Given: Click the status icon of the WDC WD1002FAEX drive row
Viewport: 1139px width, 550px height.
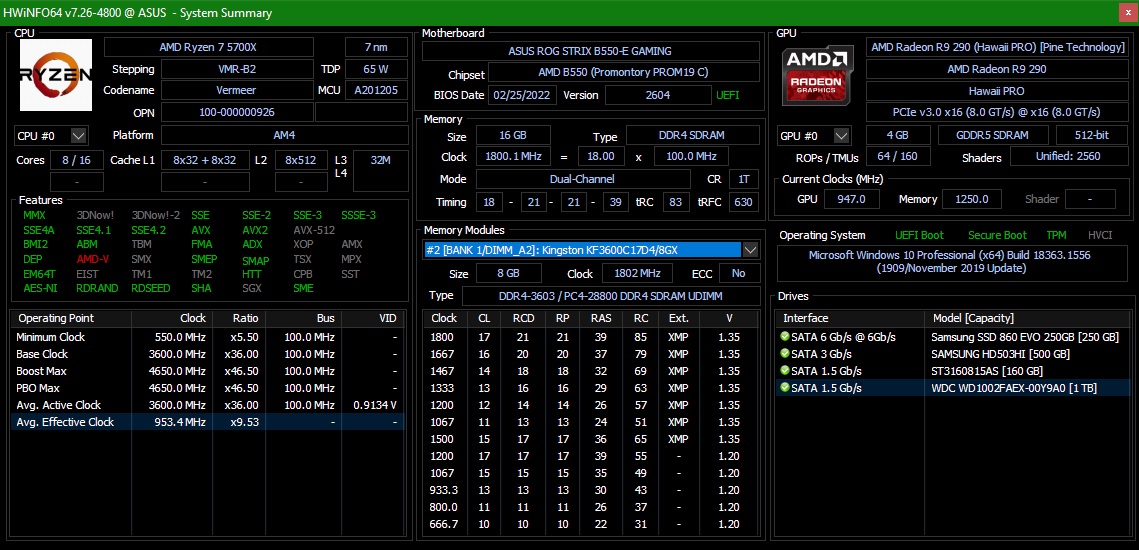Looking at the screenshot, I should click(x=785, y=388).
